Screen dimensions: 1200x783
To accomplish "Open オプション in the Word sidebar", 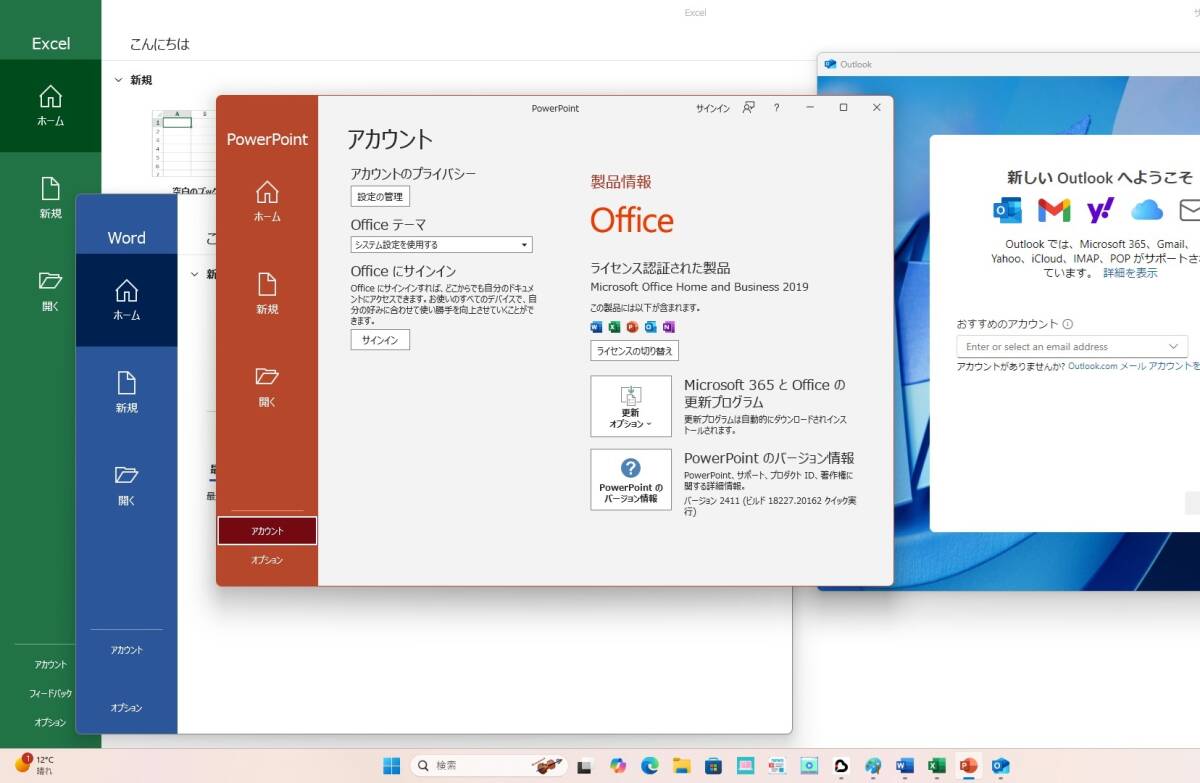I will coord(126,708).
